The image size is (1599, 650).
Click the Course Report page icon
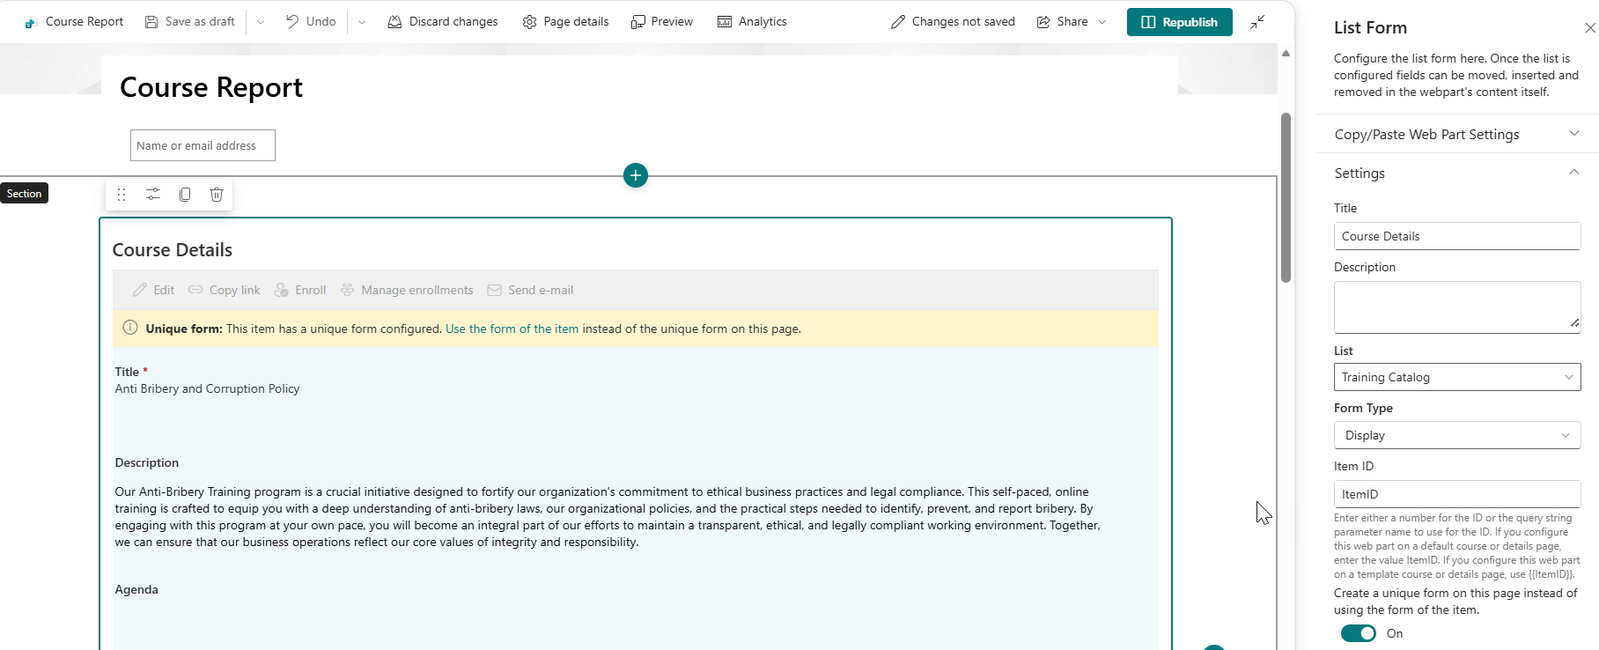tap(30, 22)
